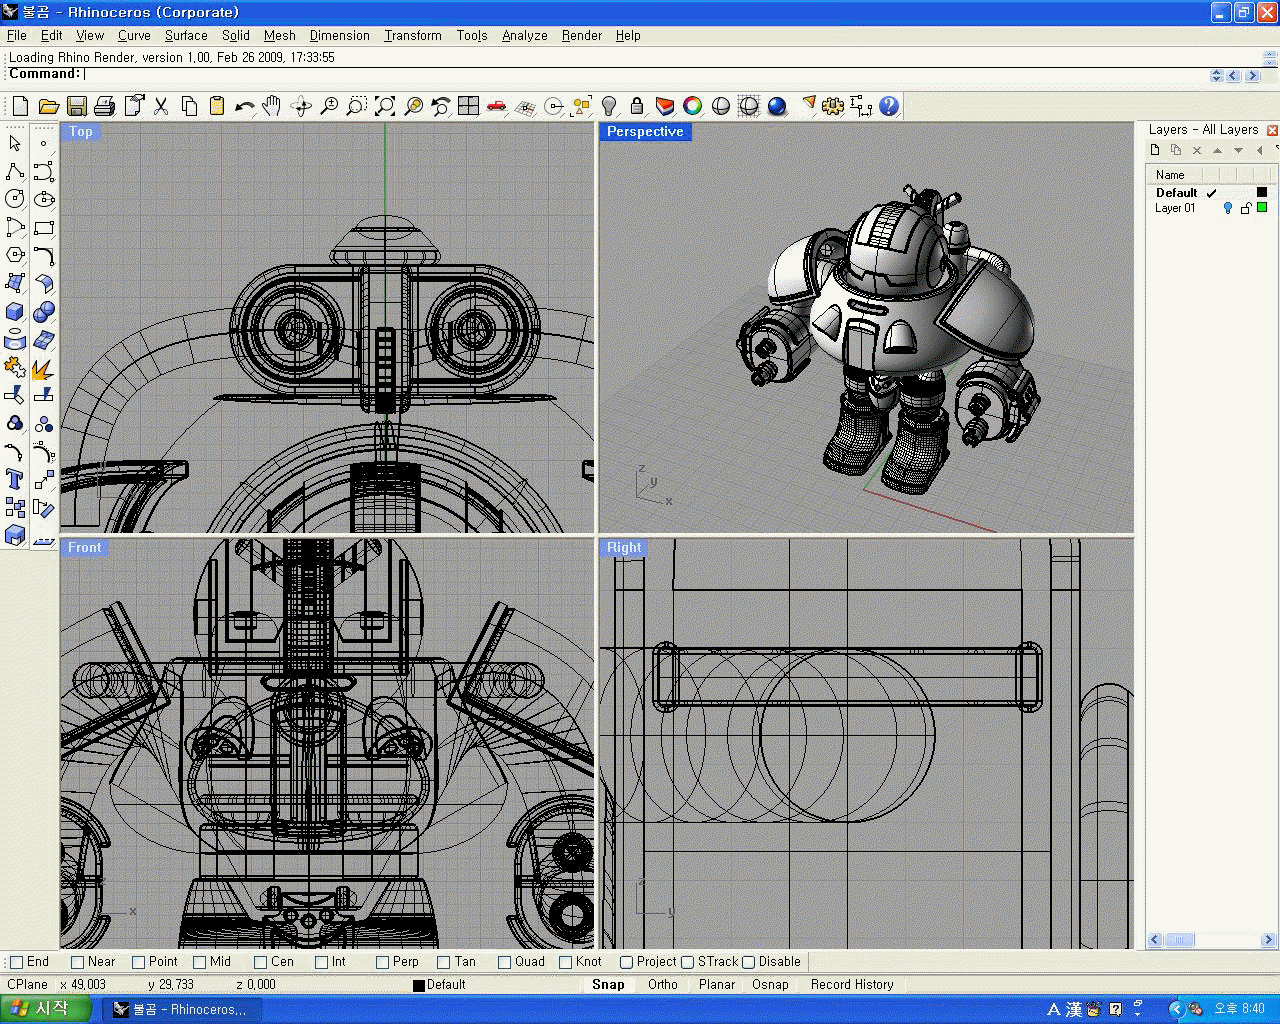Open the Options gear icon
Image resolution: width=1280 pixels, height=1024 pixels.
pos(833,106)
